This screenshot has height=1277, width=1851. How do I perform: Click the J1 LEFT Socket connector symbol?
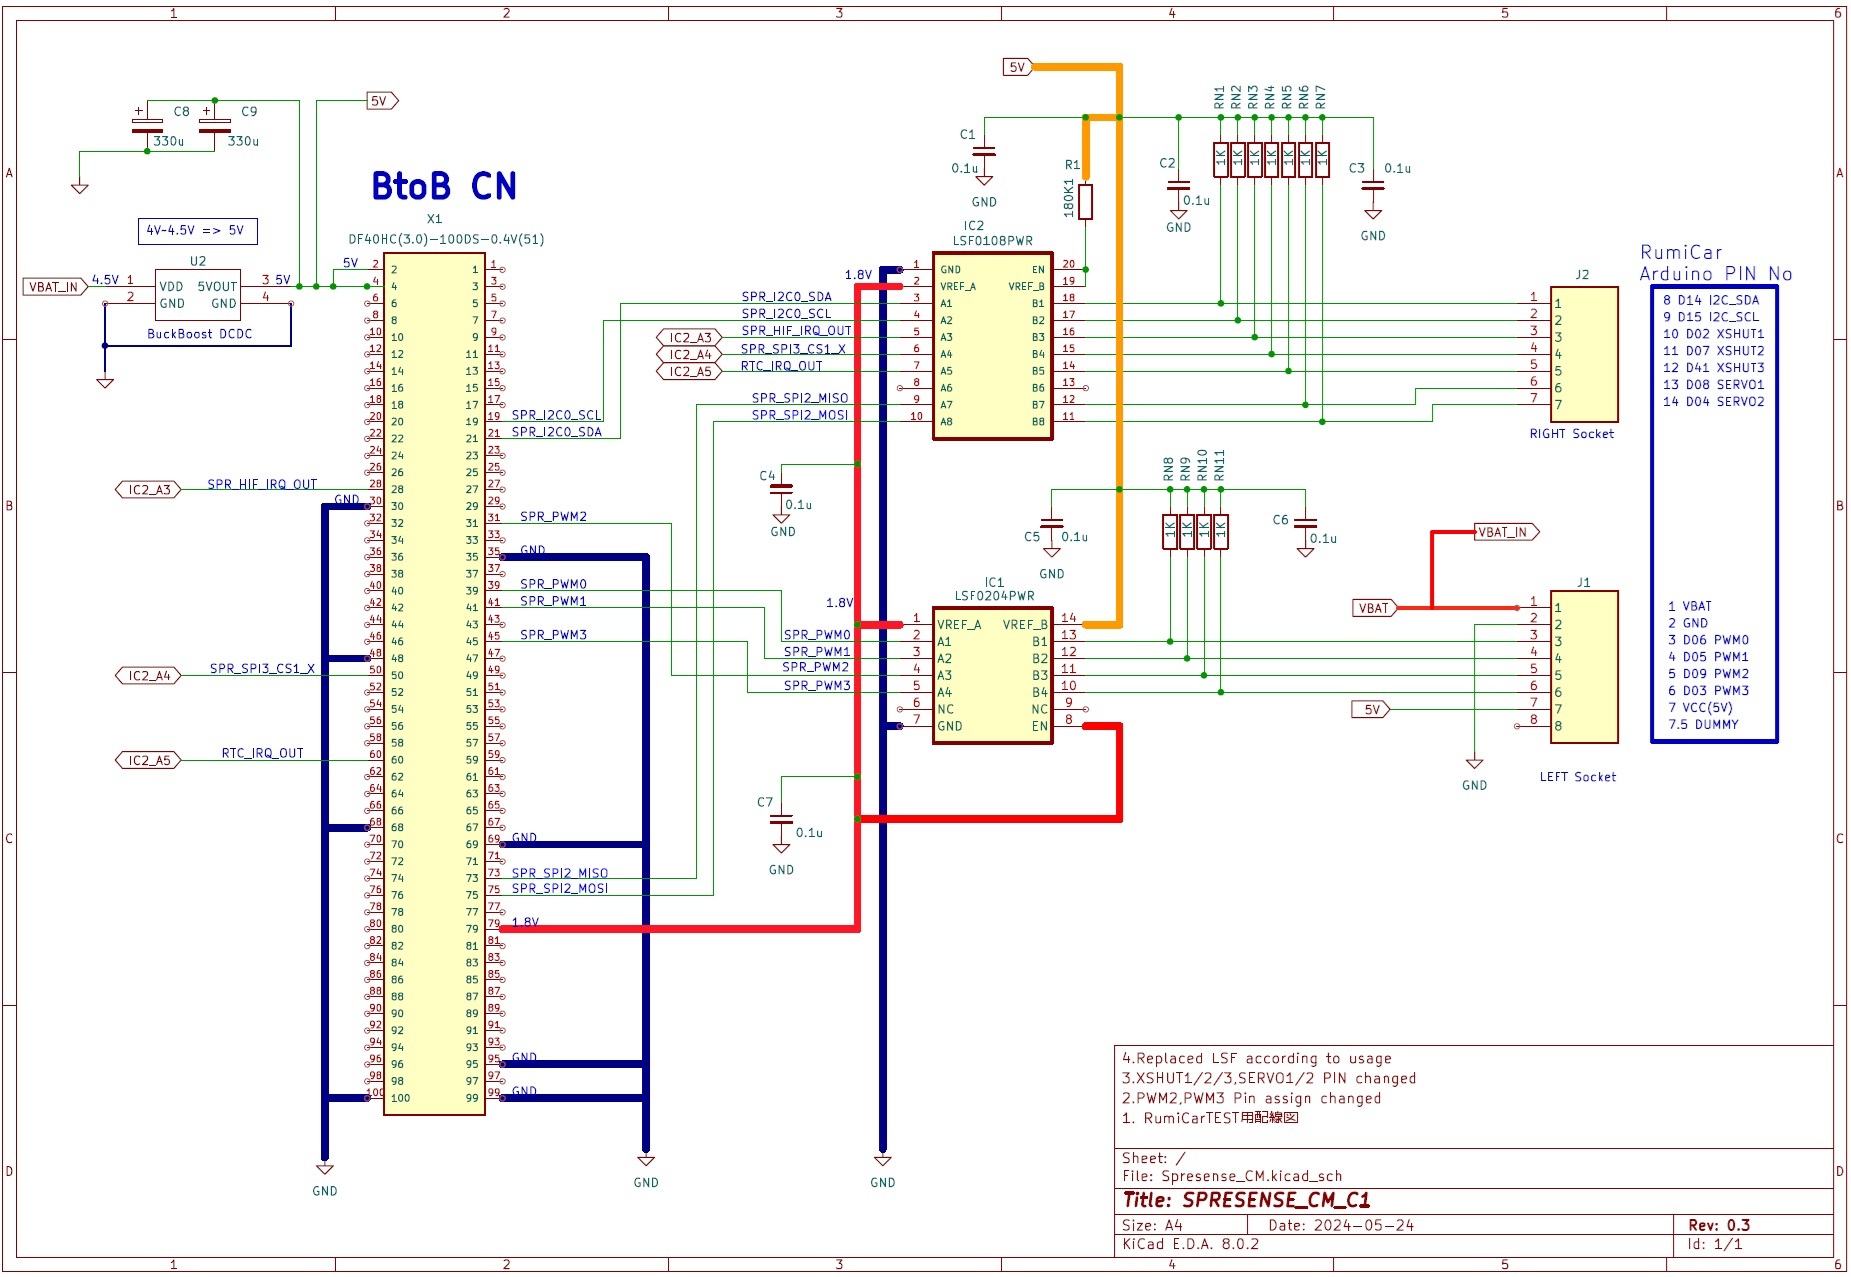(x=1584, y=666)
